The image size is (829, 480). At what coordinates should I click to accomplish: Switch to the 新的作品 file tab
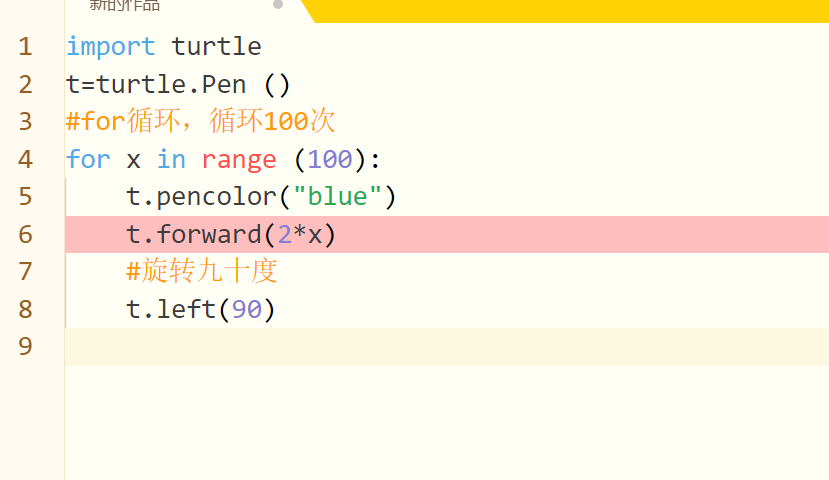click(x=124, y=6)
